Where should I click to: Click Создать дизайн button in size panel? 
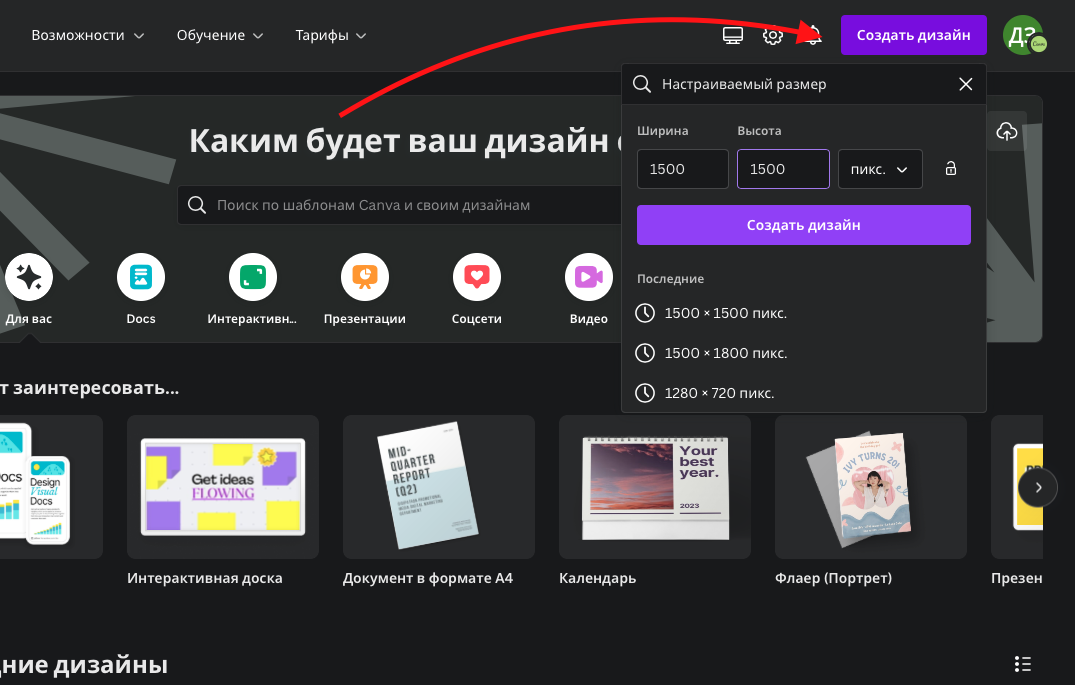point(804,225)
